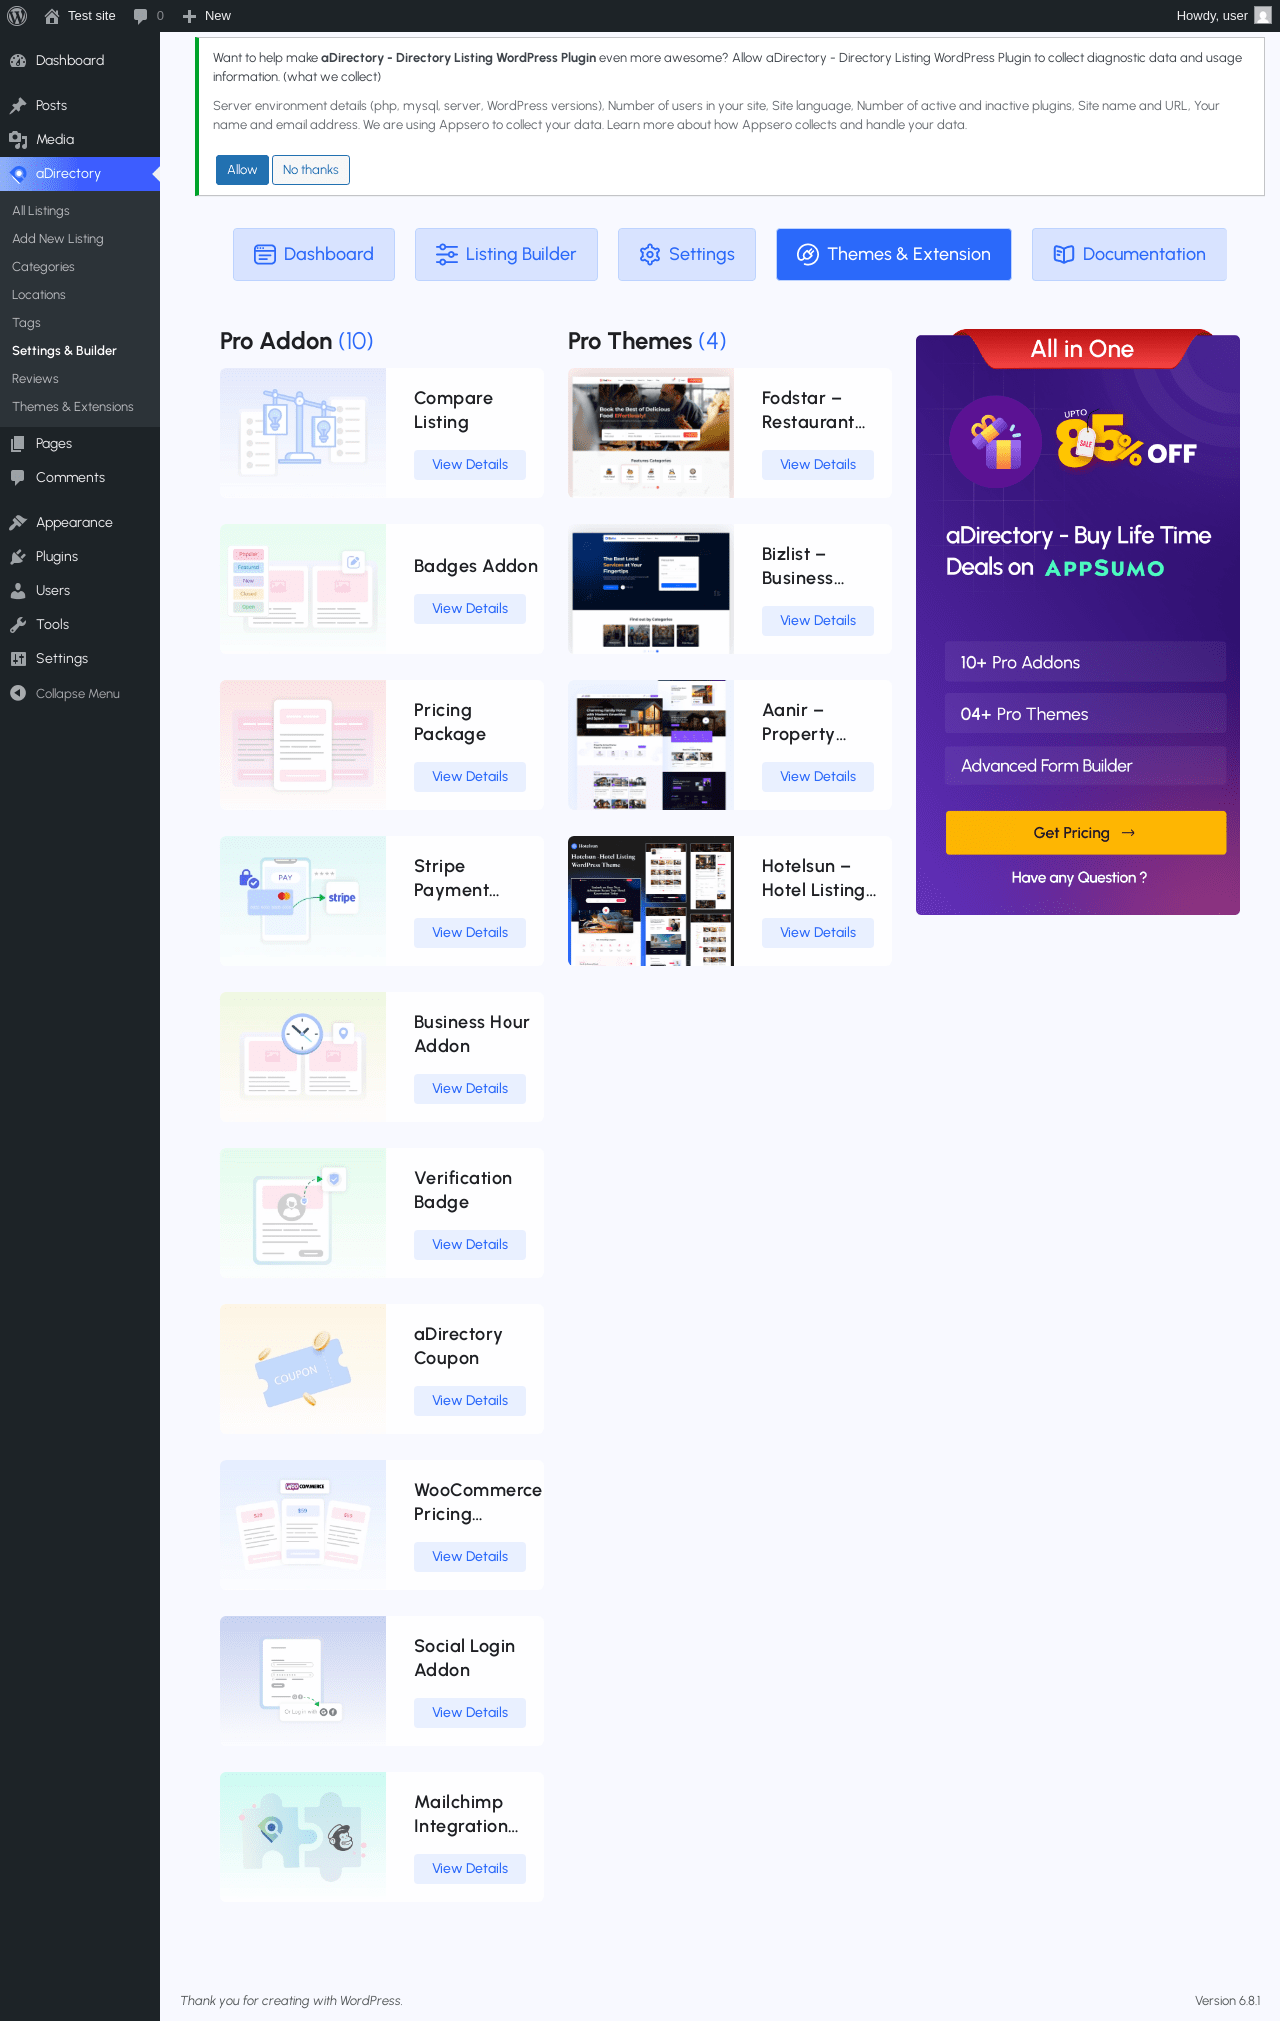Viewport: 1280px width, 2021px height.
Task: Click the Appearance brush icon
Action: pyautogui.click(x=18, y=523)
